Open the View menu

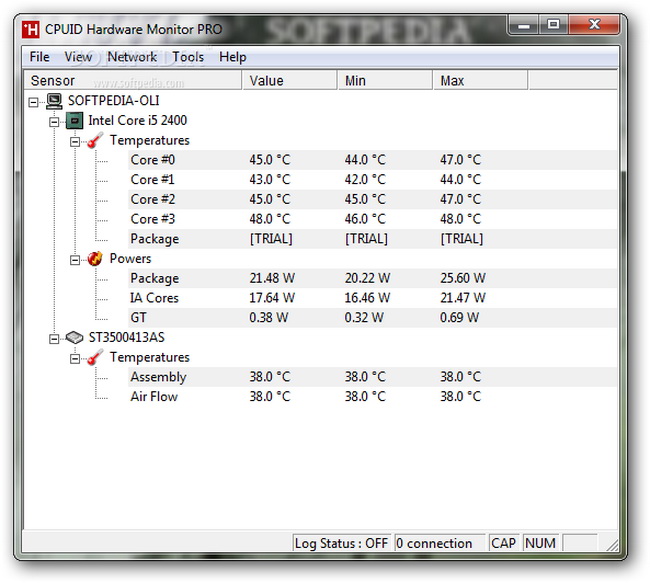tap(78, 57)
